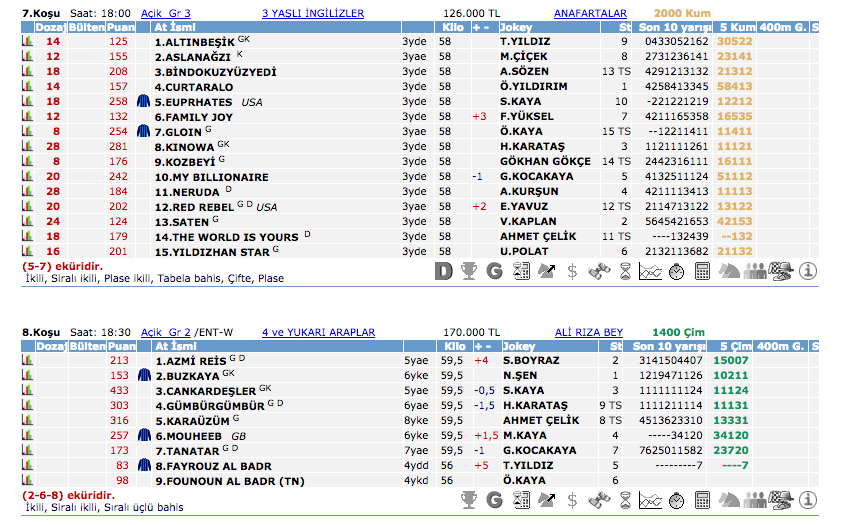Click the hourglass icon under race 8
This screenshot has width=842, height=525.
tap(624, 498)
